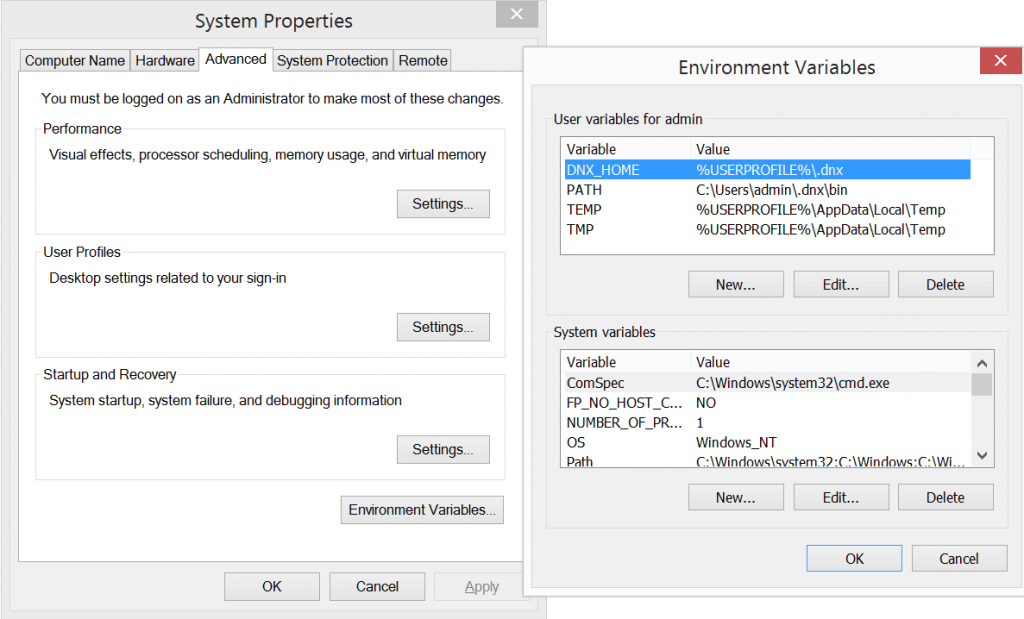The width and height of the screenshot is (1024, 619).
Task: Close the Environment Variables dialog with red X
Action: 1000,61
